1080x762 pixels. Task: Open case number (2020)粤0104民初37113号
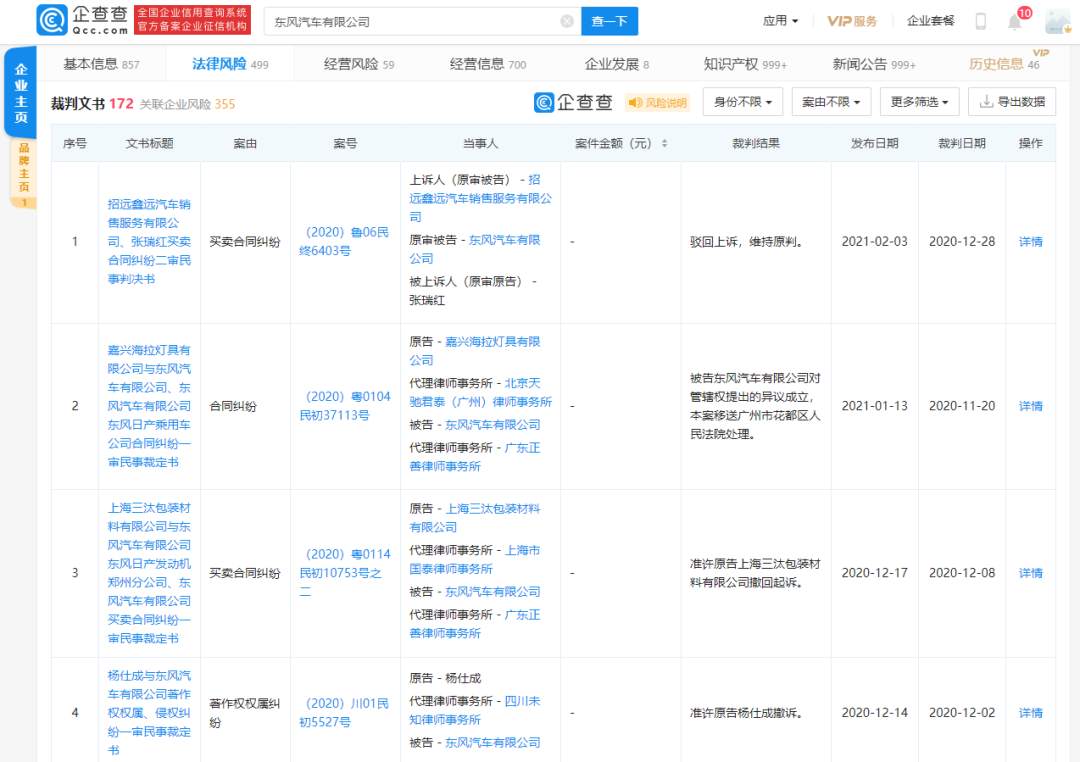click(x=344, y=406)
